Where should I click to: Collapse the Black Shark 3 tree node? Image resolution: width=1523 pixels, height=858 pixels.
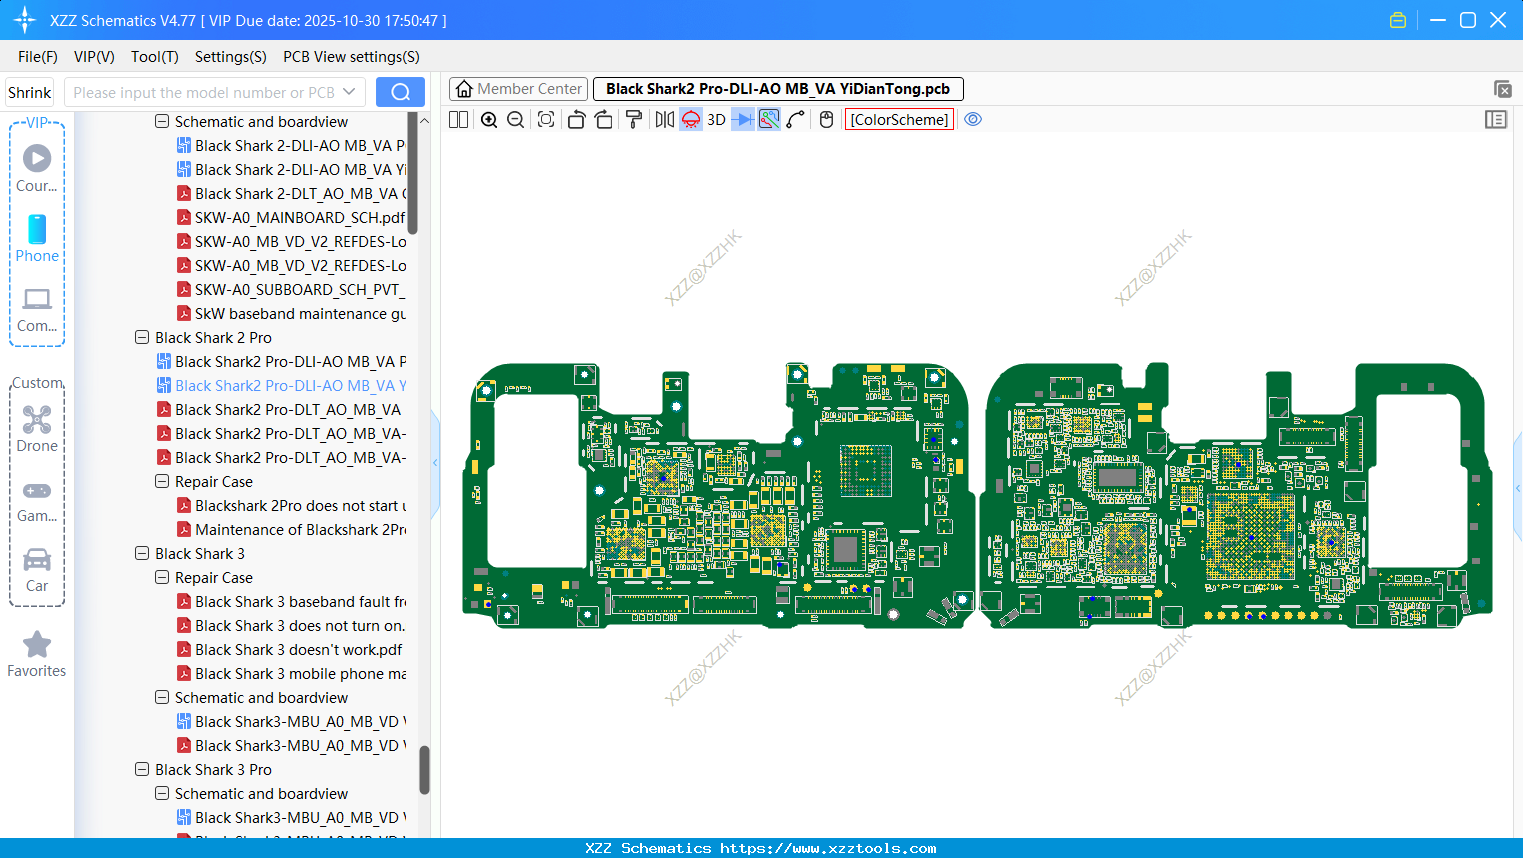pyautogui.click(x=142, y=554)
